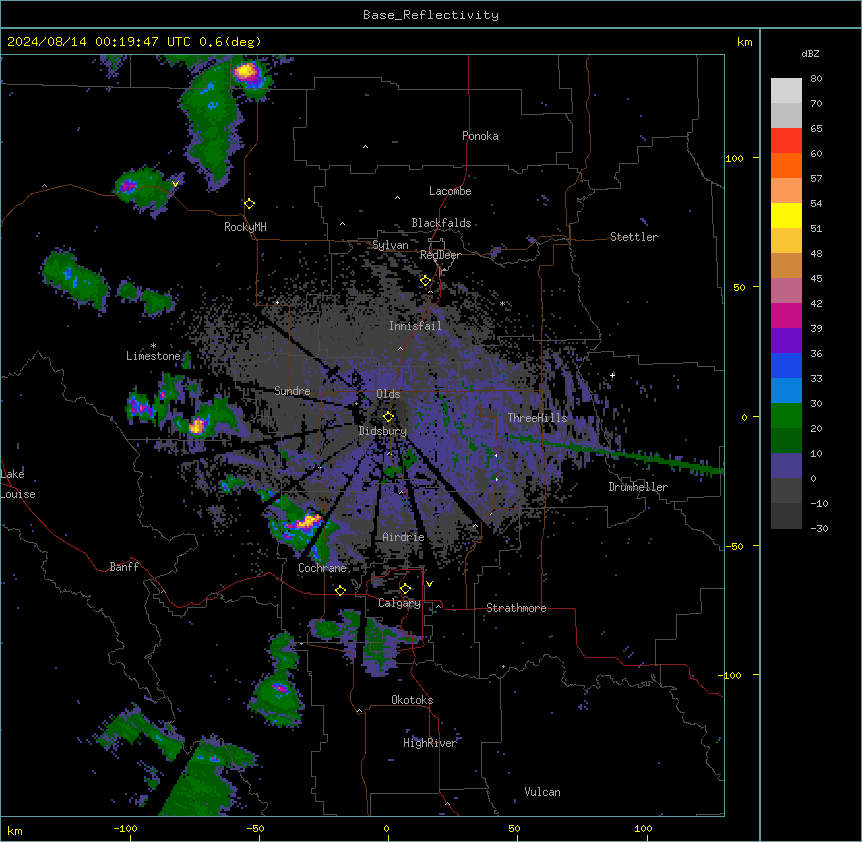The height and width of the screenshot is (842, 862).
Task: Click the yellow diamond marker above RockyMH
Action: pyautogui.click(x=250, y=204)
